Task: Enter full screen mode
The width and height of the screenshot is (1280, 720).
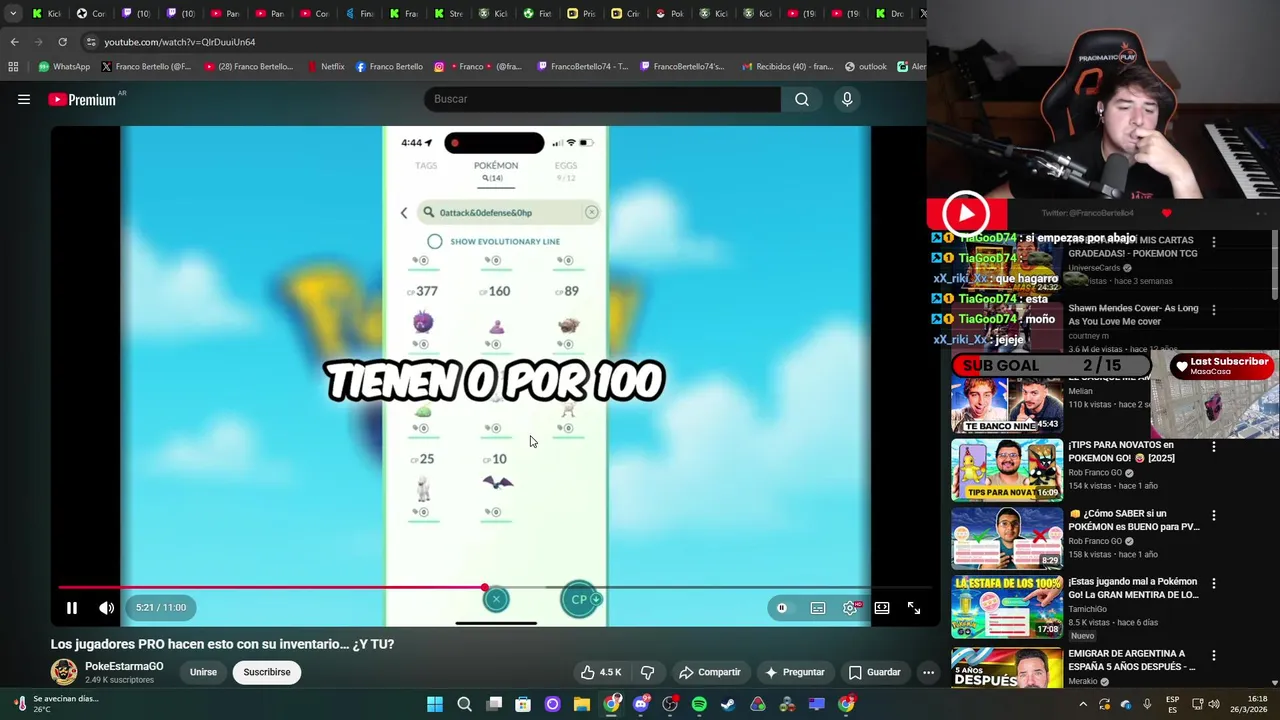Action: tap(914, 608)
